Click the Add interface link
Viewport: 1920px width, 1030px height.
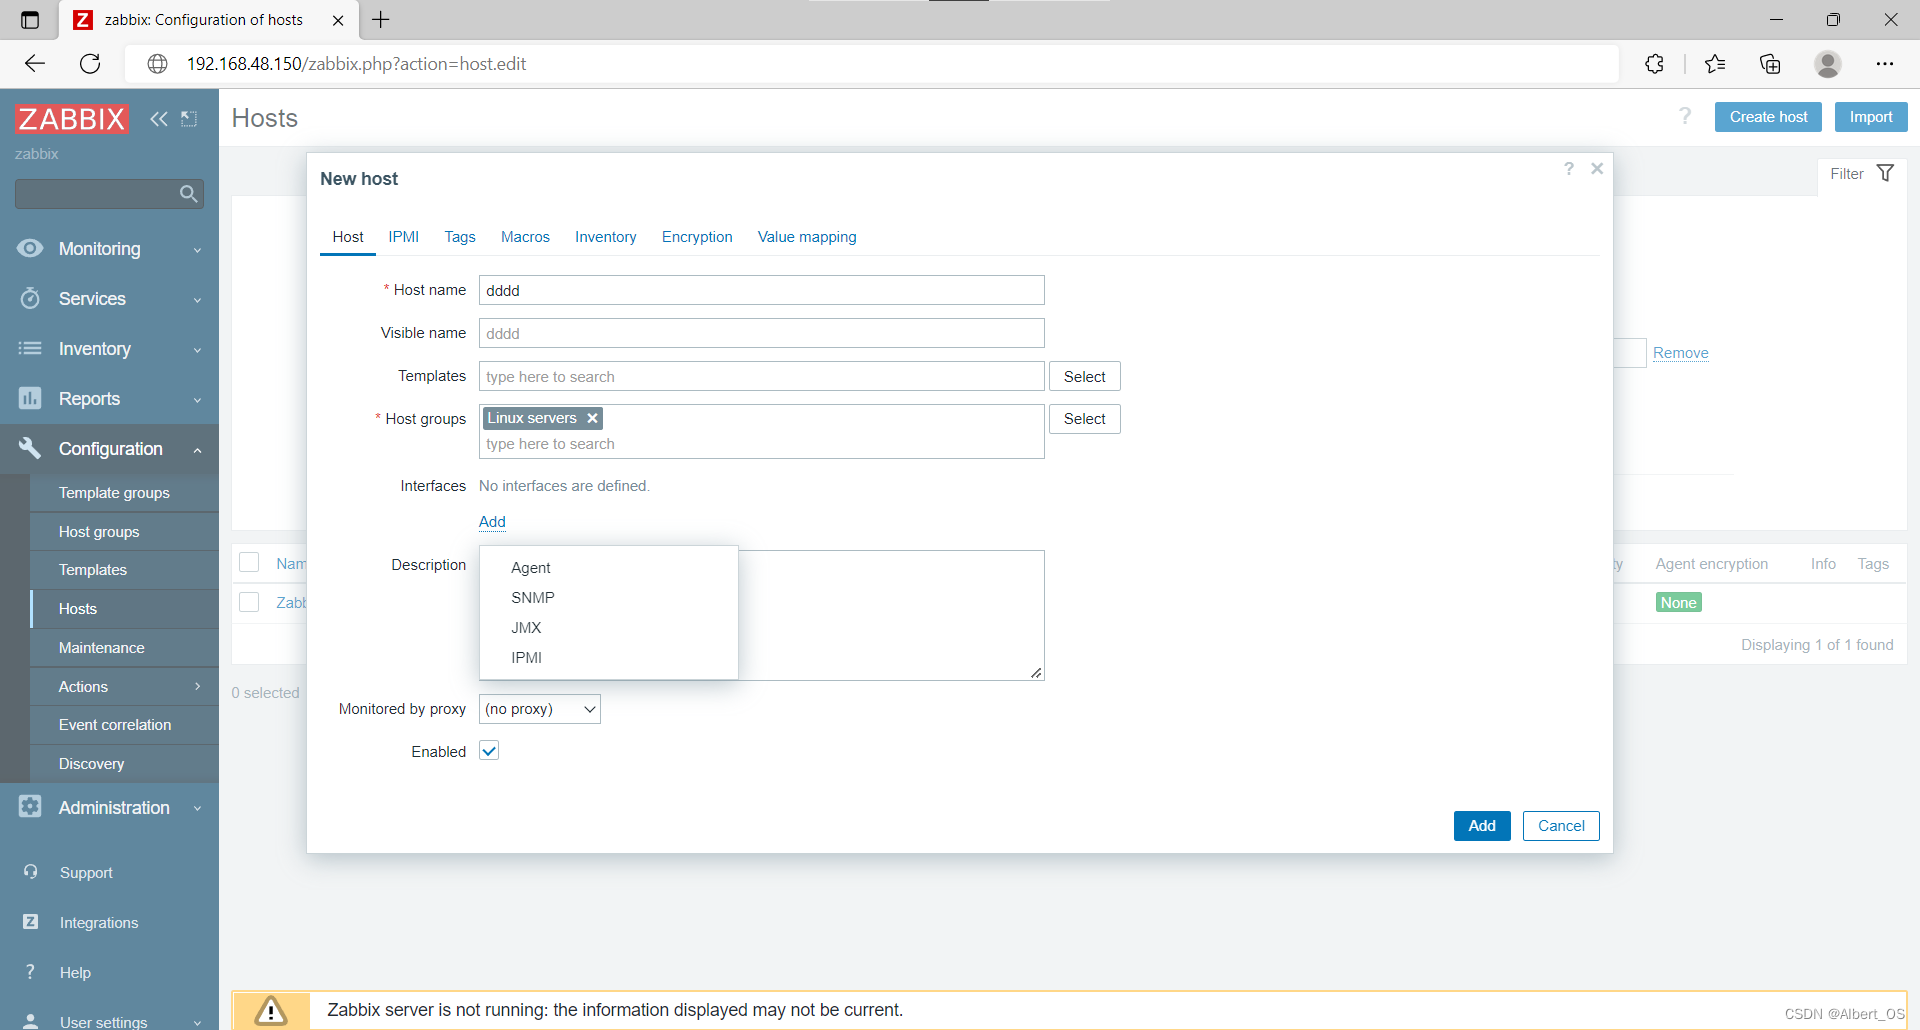tap(492, 522)
